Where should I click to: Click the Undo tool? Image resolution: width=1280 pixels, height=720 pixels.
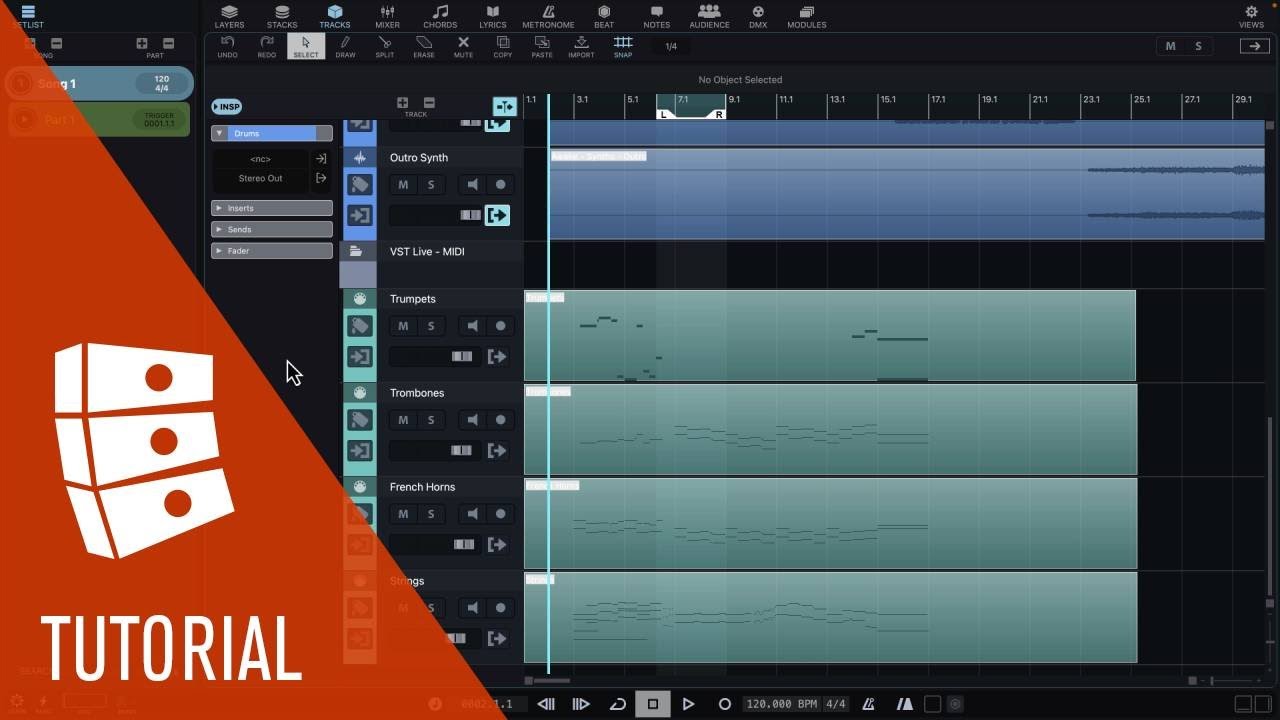(227, 46)
